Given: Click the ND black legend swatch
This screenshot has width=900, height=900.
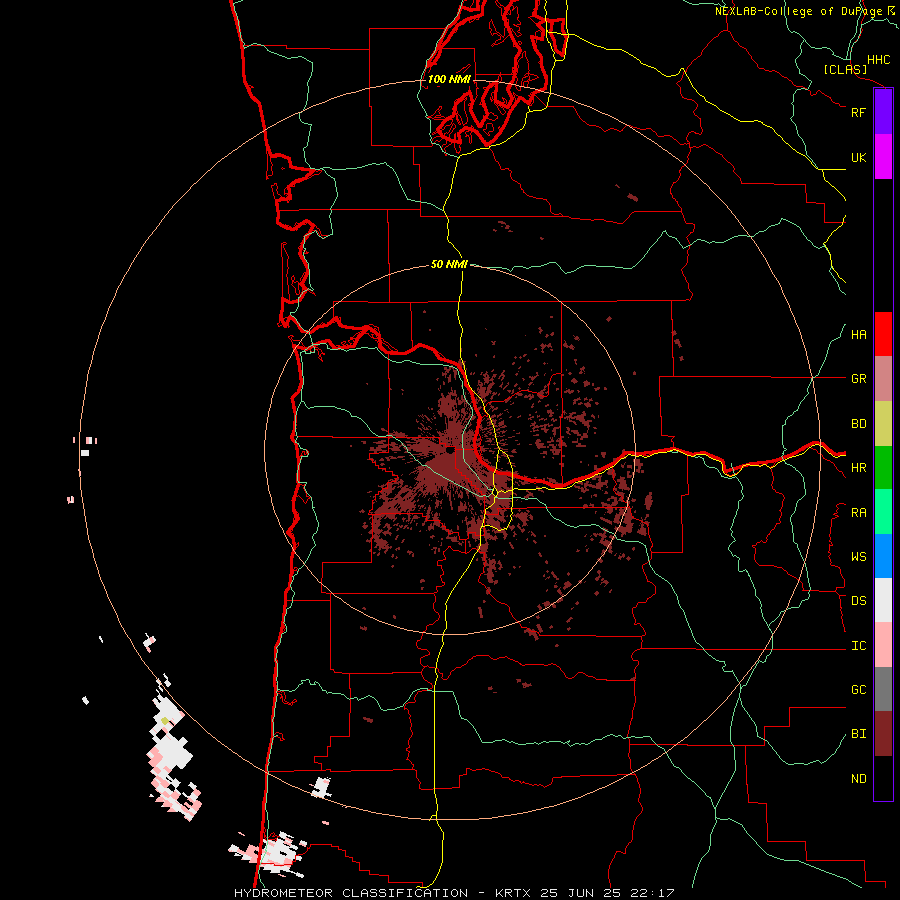Looking at the screenshot, I should [x=883, y=778].
